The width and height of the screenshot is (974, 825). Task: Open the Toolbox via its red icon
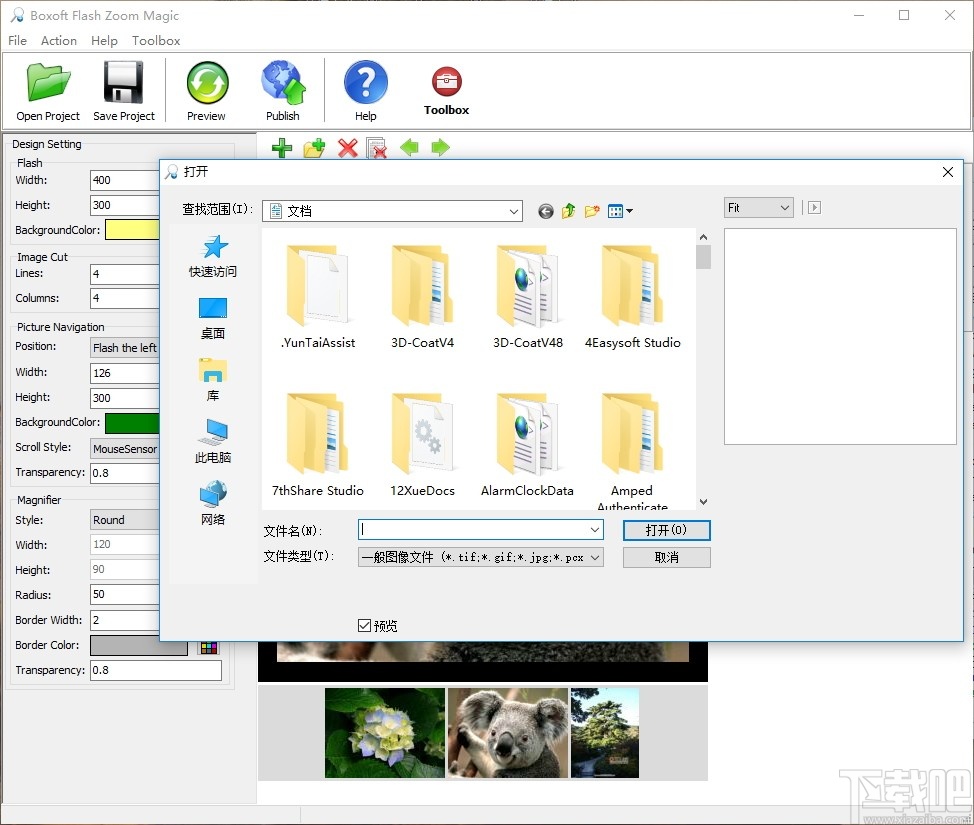pyautogui.click(x=445, y=80)
